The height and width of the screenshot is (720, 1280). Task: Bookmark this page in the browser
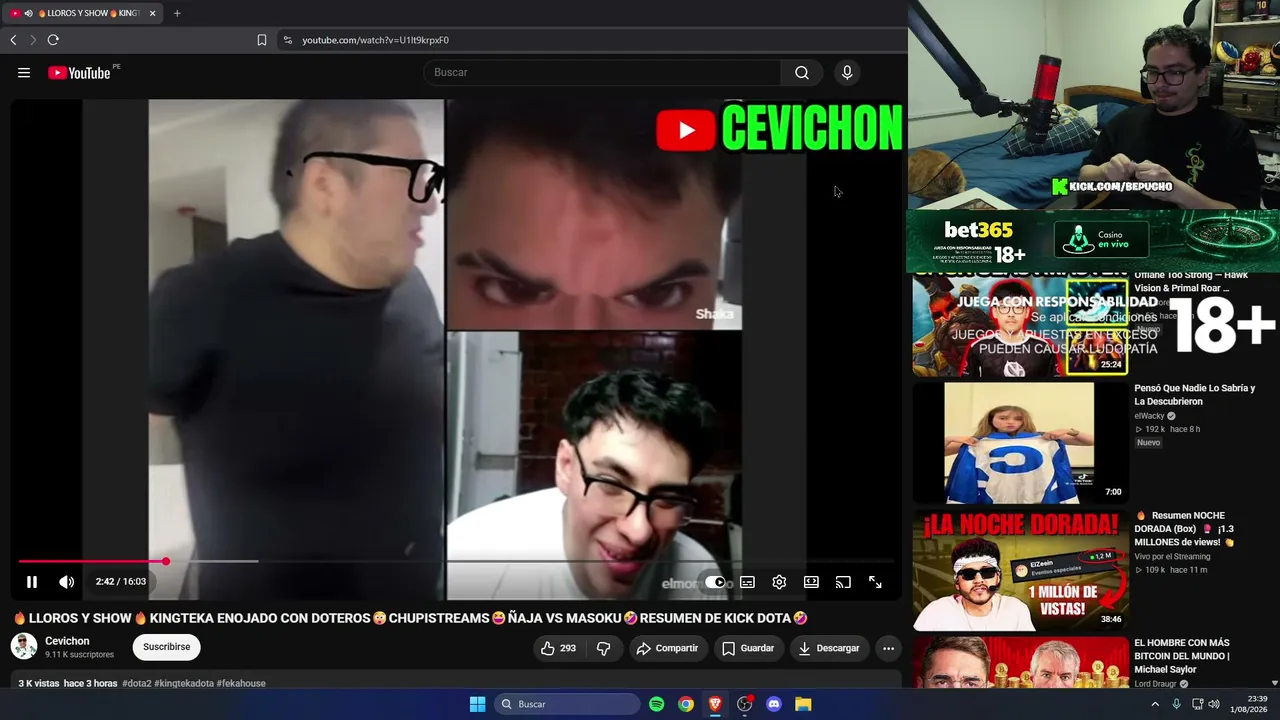[x=262, y=40]
